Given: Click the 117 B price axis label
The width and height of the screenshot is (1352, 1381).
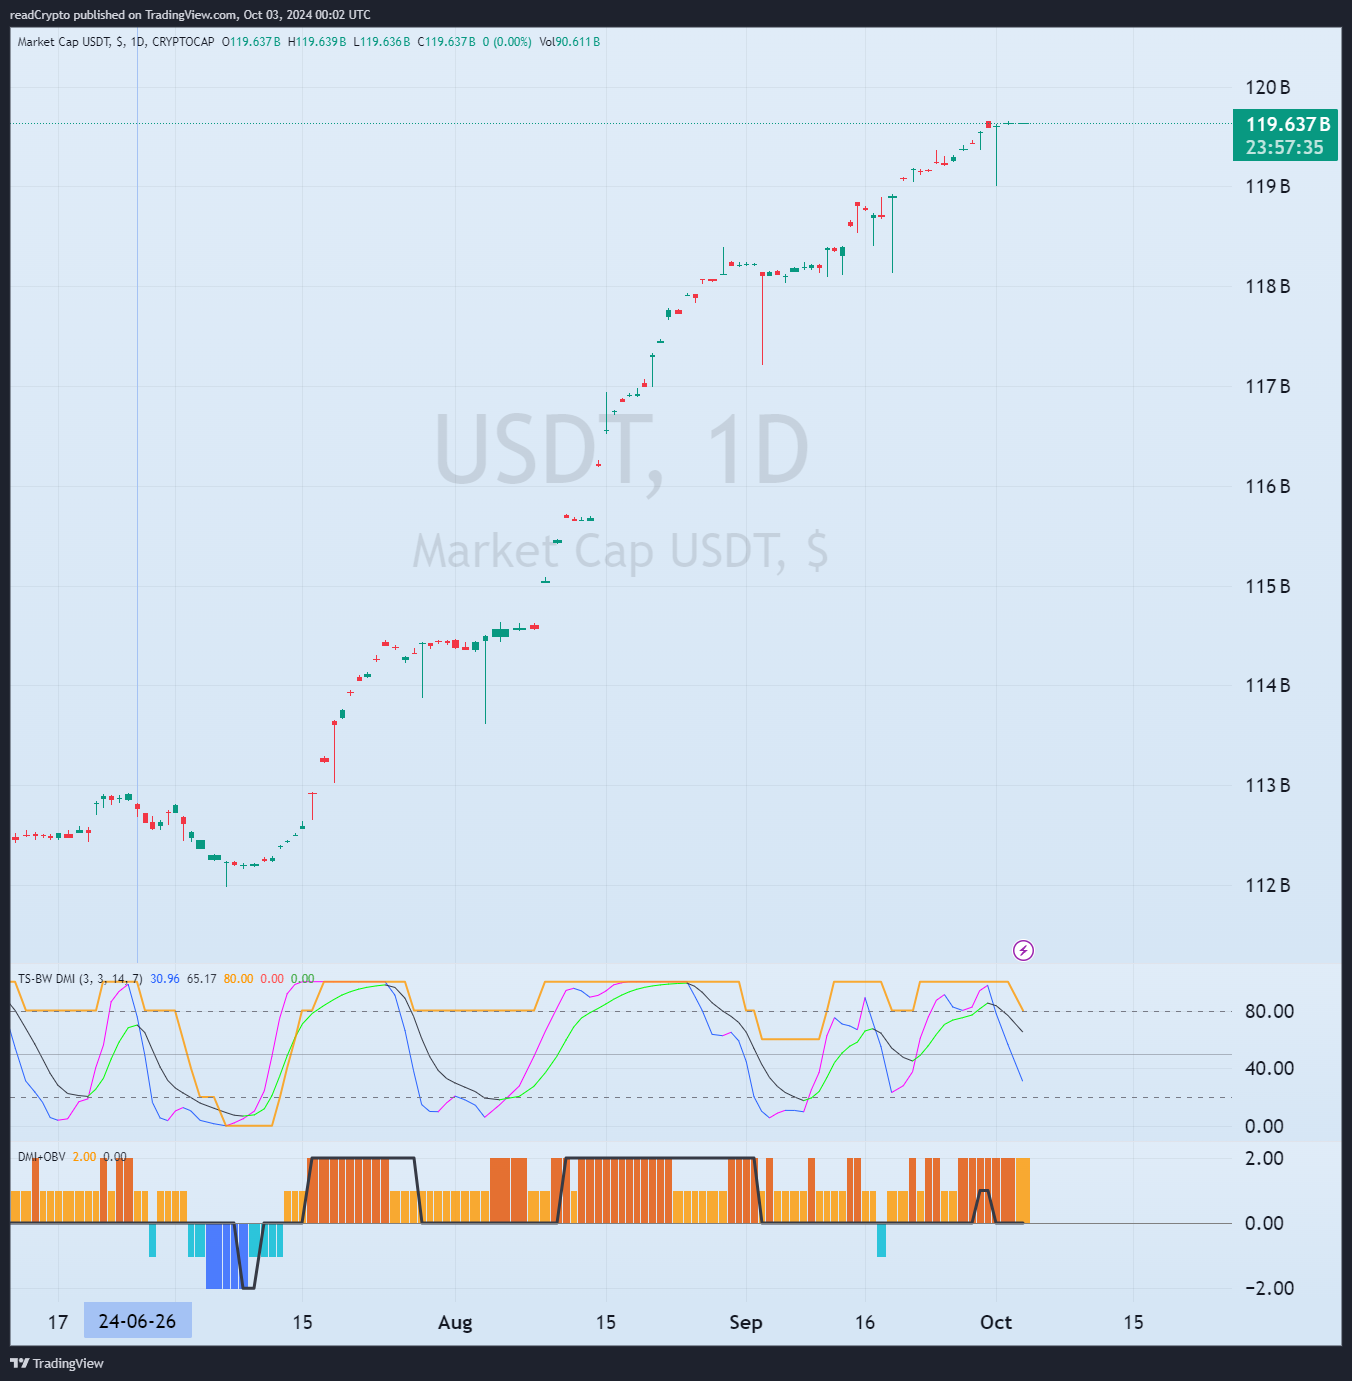Looking at the screenshot, I should 1267,386.
